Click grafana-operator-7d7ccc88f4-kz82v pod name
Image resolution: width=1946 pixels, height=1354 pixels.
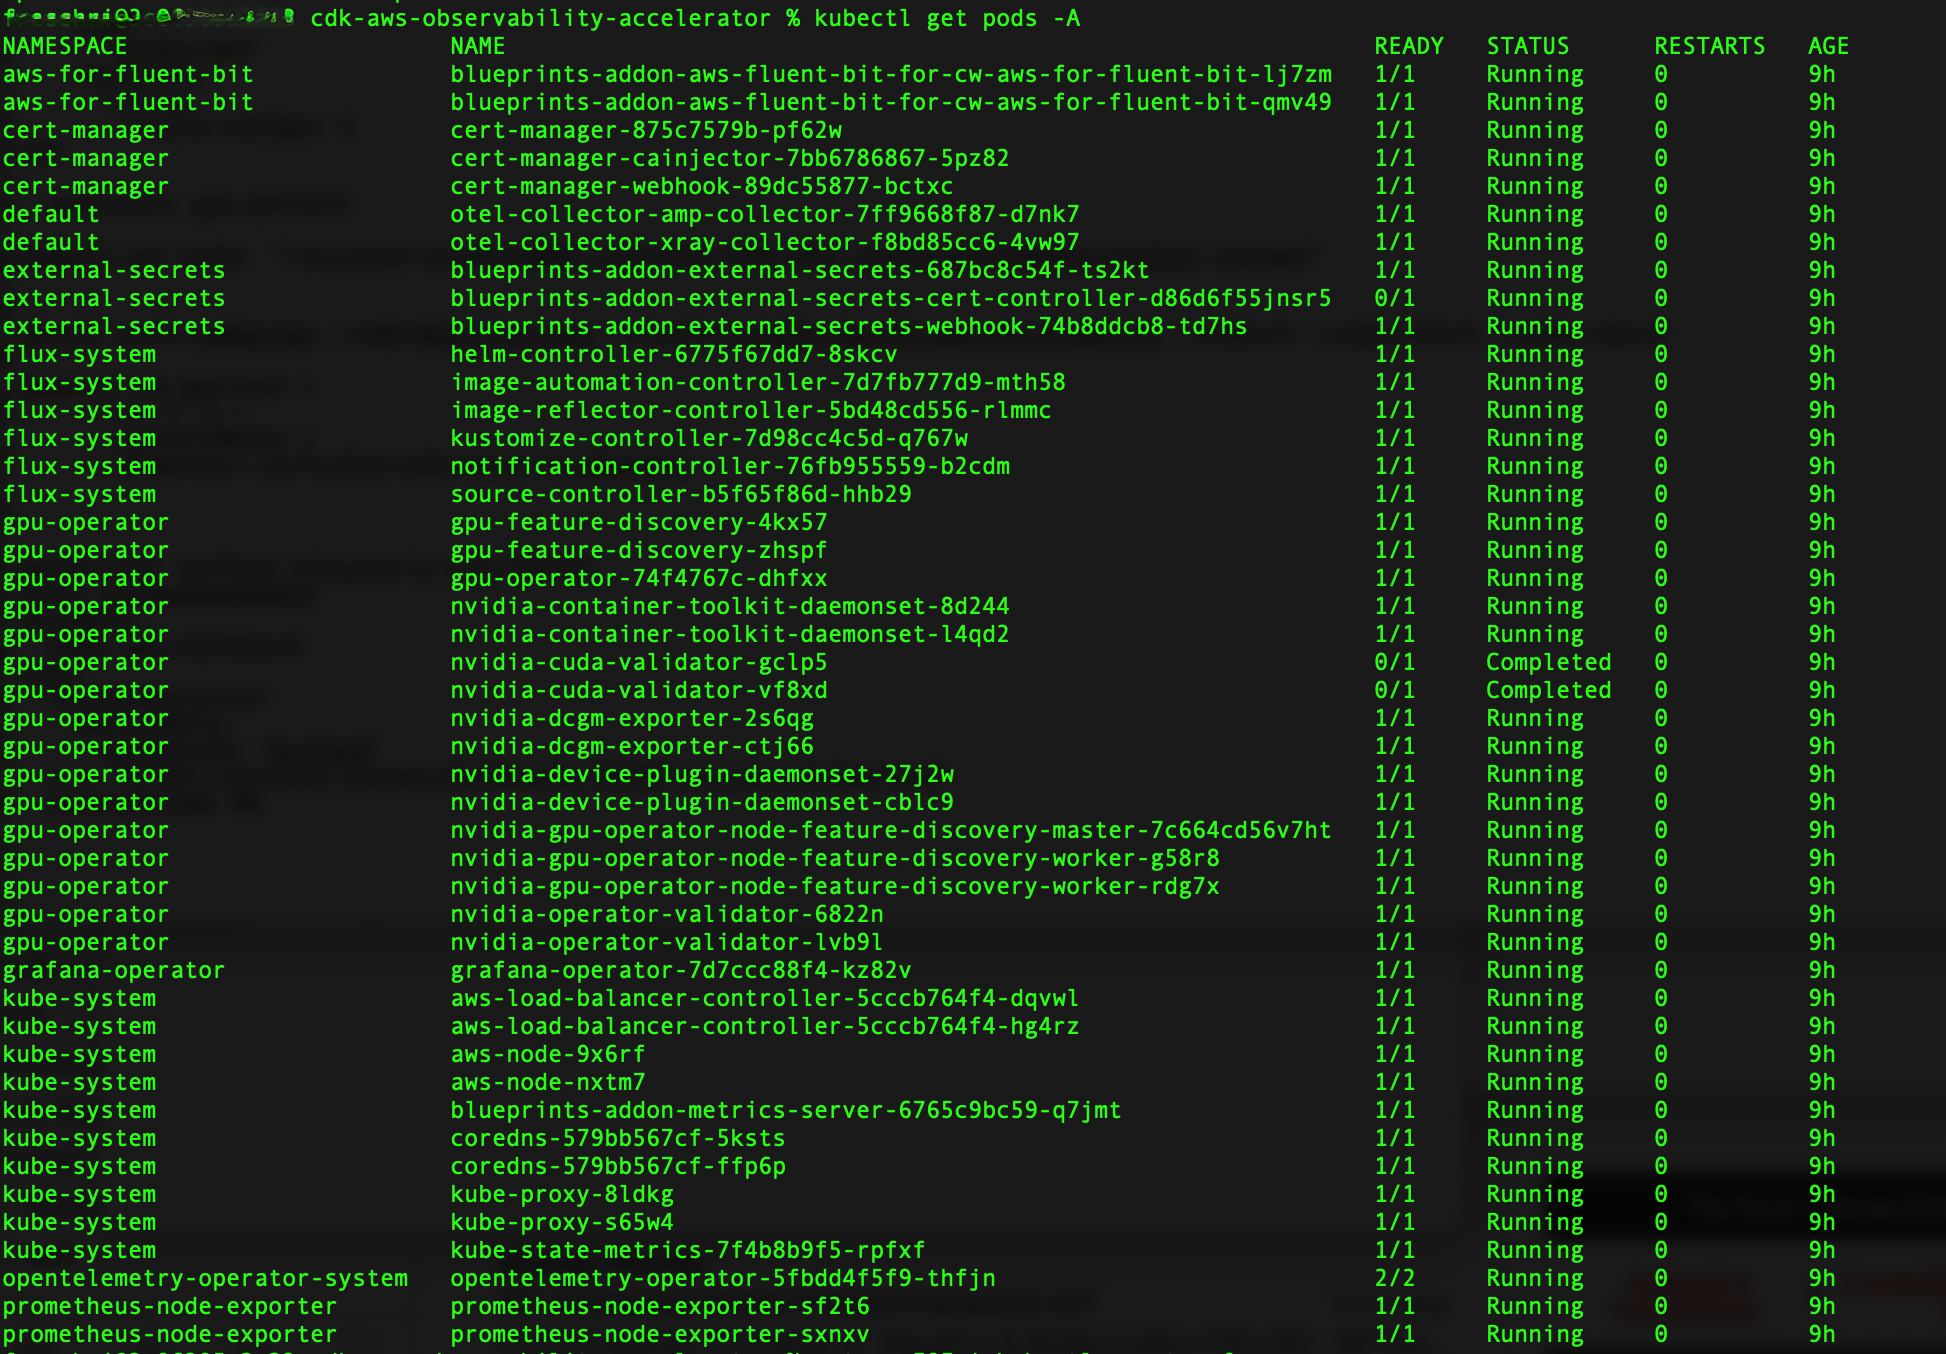680,970
